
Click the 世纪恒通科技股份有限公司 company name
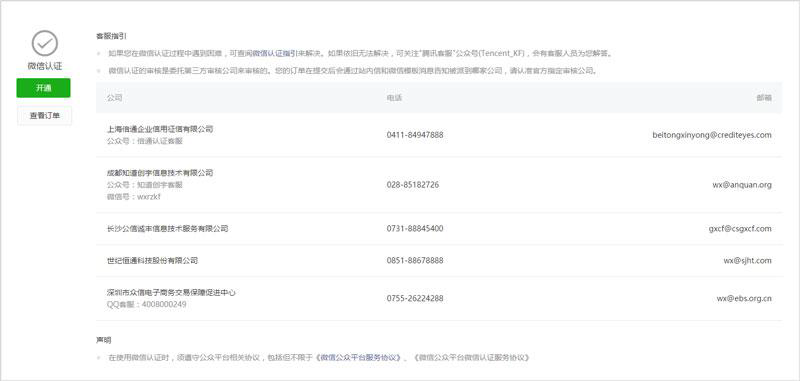[152, 261]
